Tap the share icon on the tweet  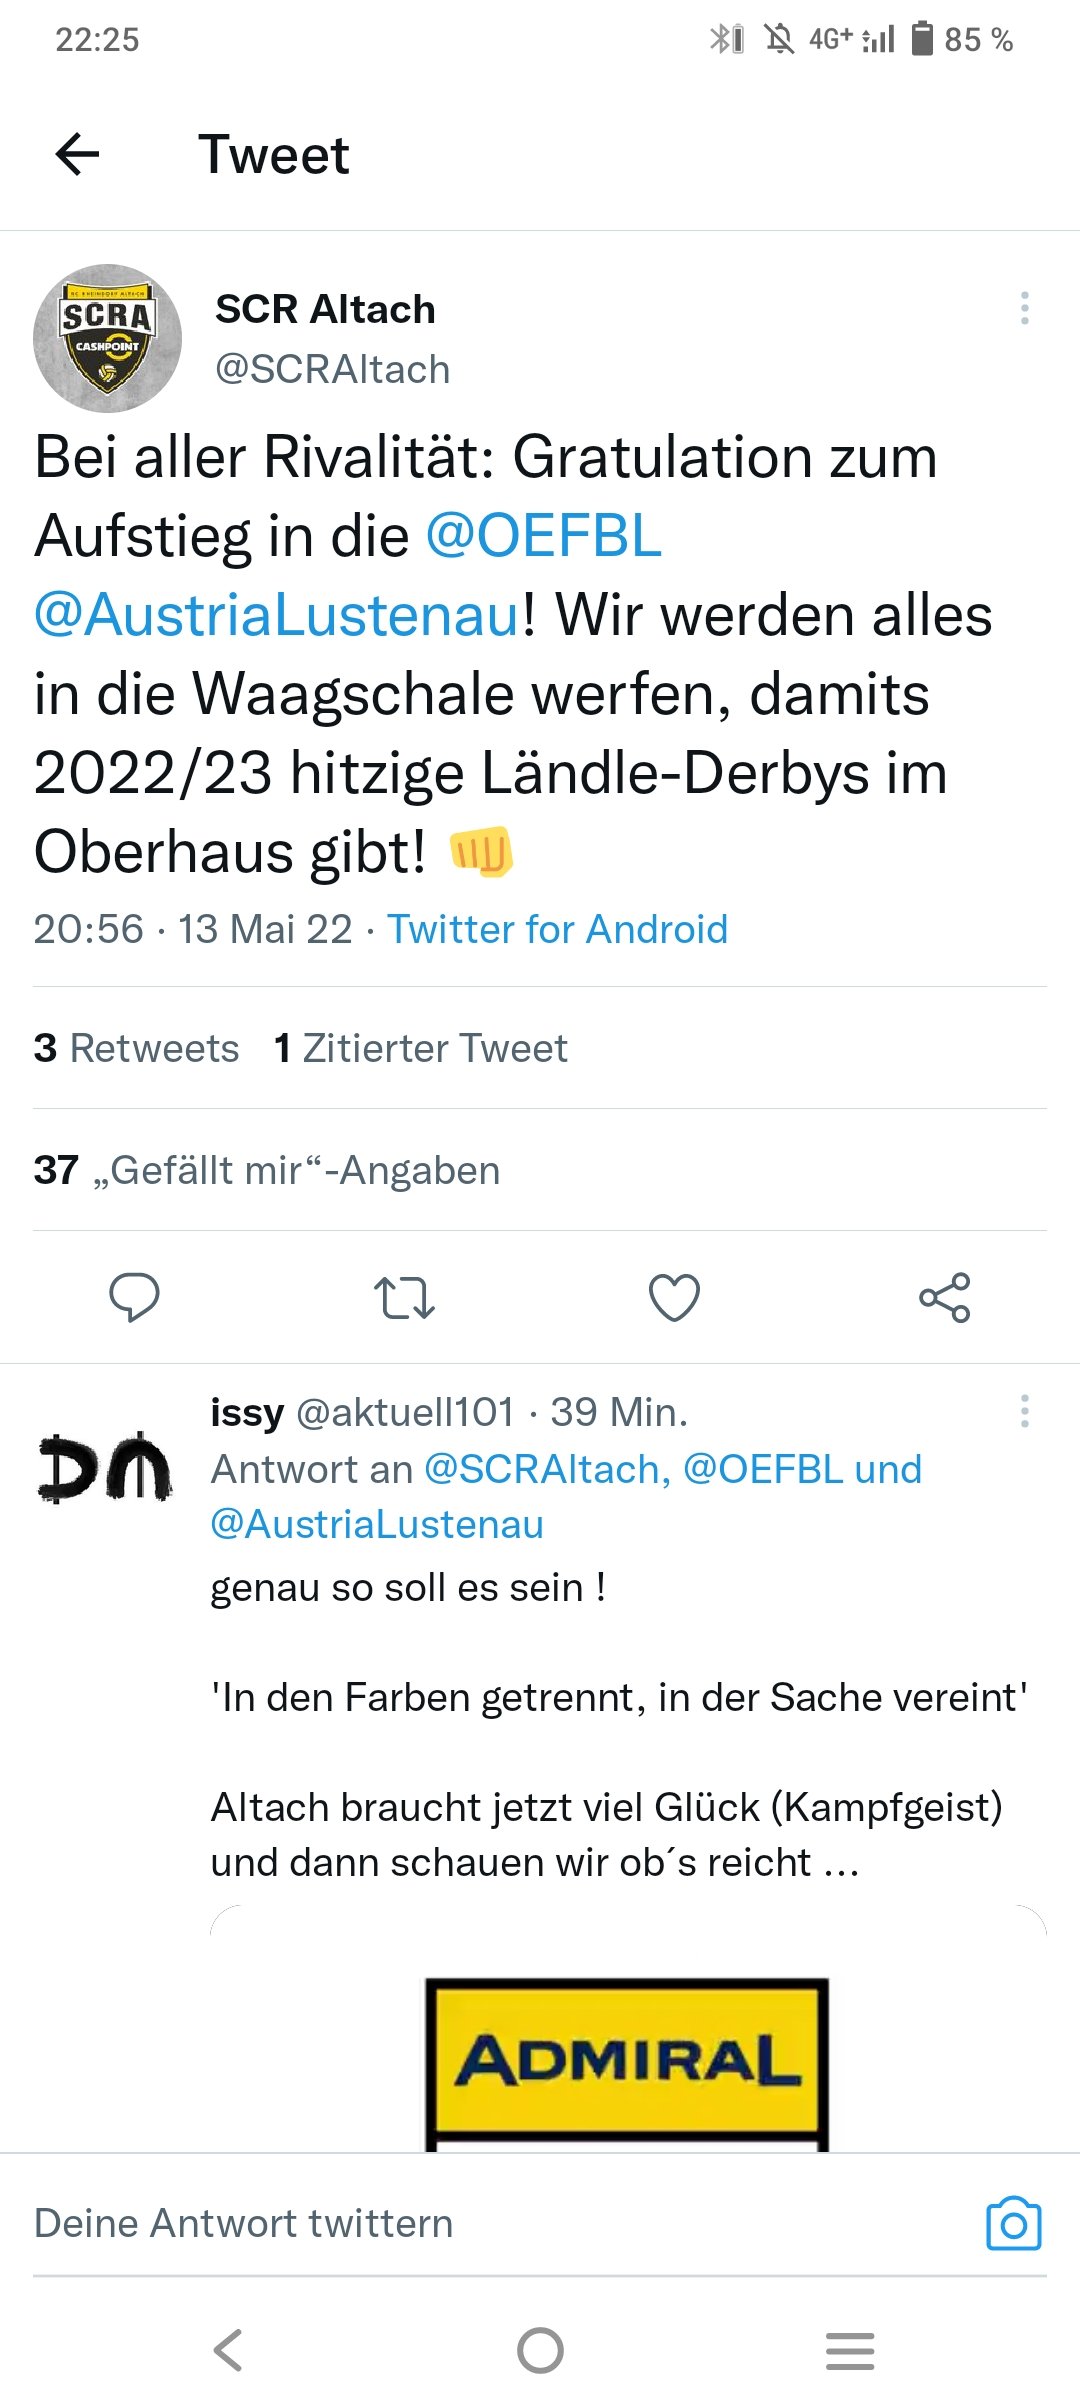pyautogui.click(x=945, y=1297)
